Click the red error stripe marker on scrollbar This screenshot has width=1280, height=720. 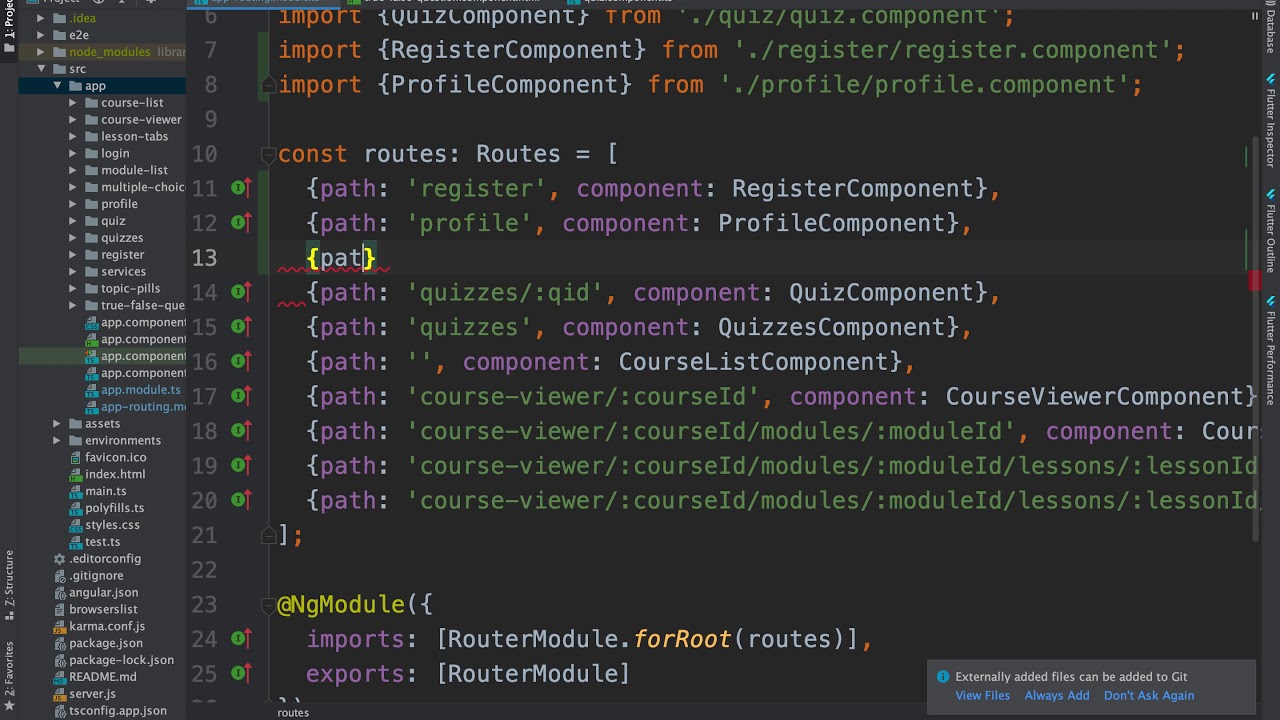point(1254,280)
